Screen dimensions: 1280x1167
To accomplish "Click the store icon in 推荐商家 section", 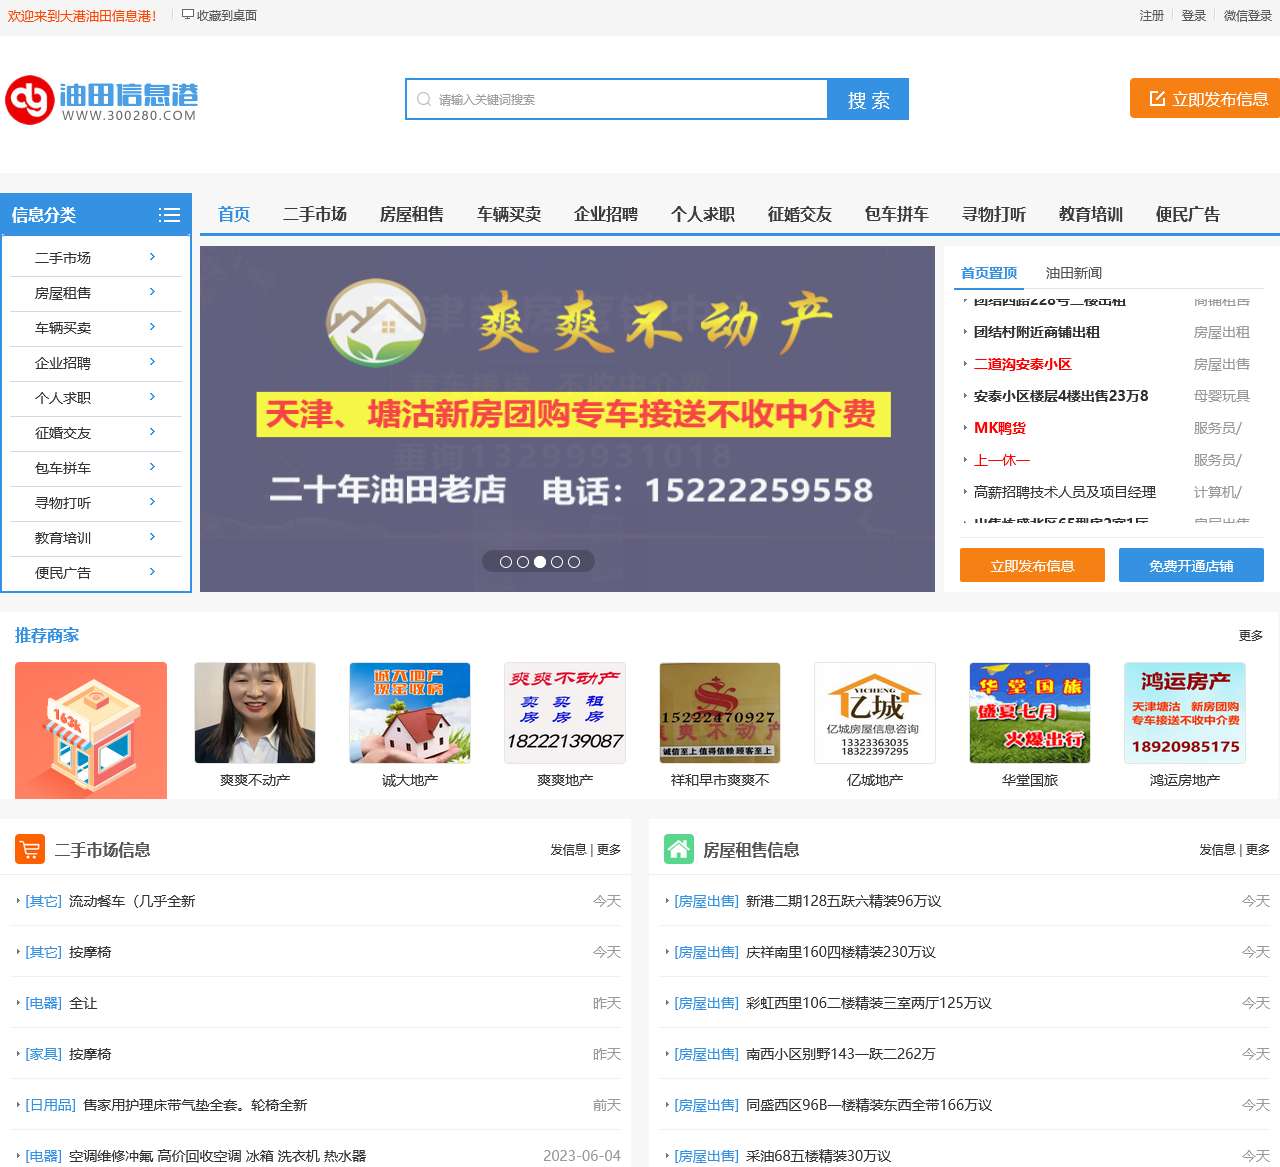I will coord(91,730).
